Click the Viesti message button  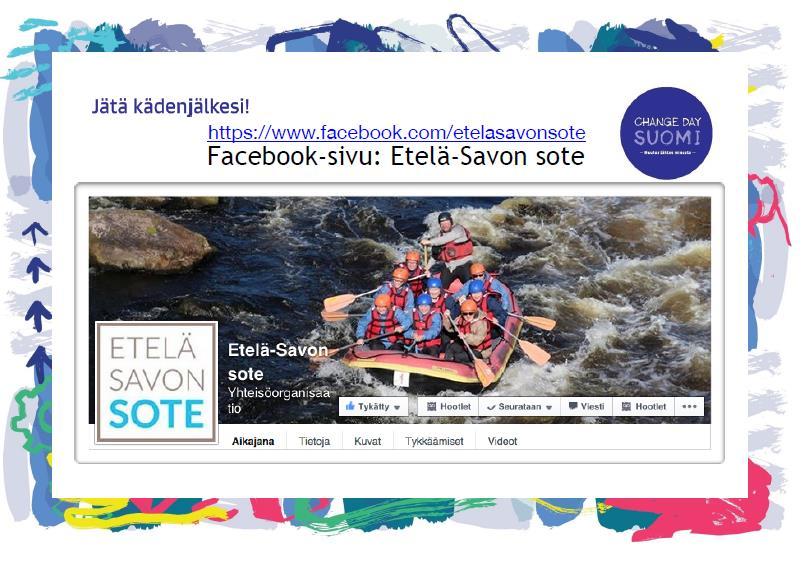[586, 407]
